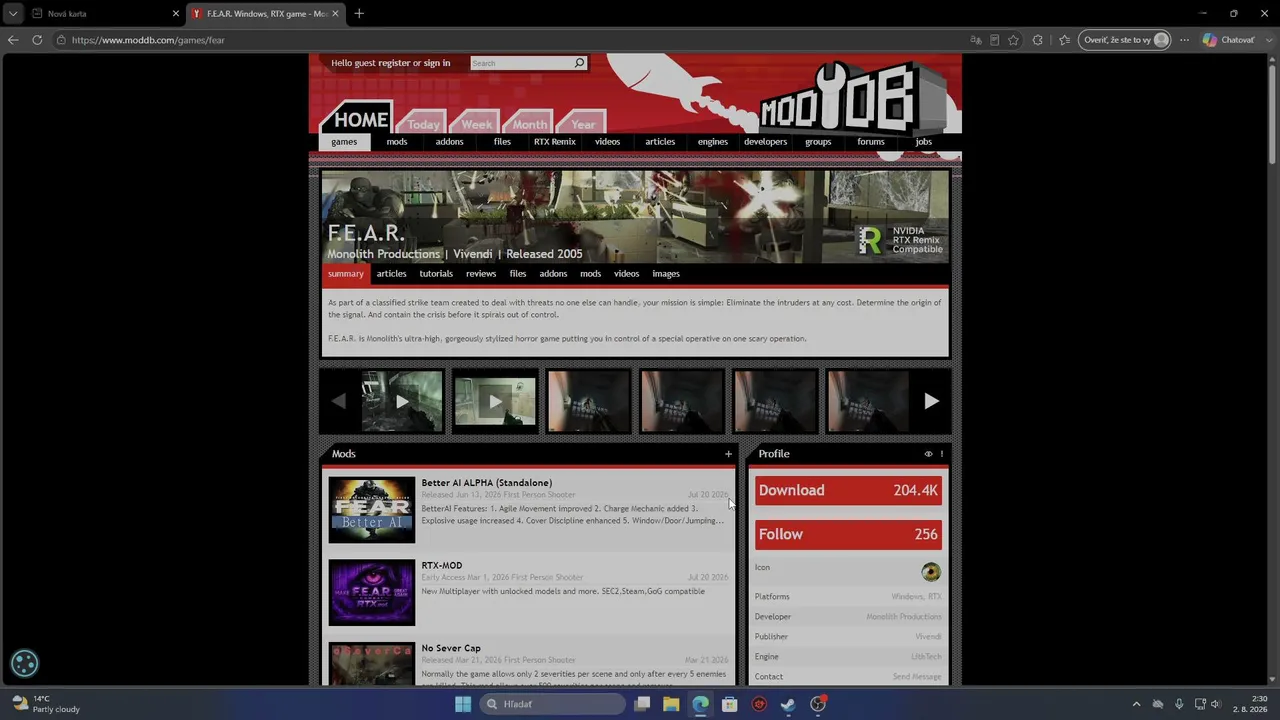The image size is (1280, 720).
Task: Open the translate page icon in address bar
Action: [x=976, y=40]
